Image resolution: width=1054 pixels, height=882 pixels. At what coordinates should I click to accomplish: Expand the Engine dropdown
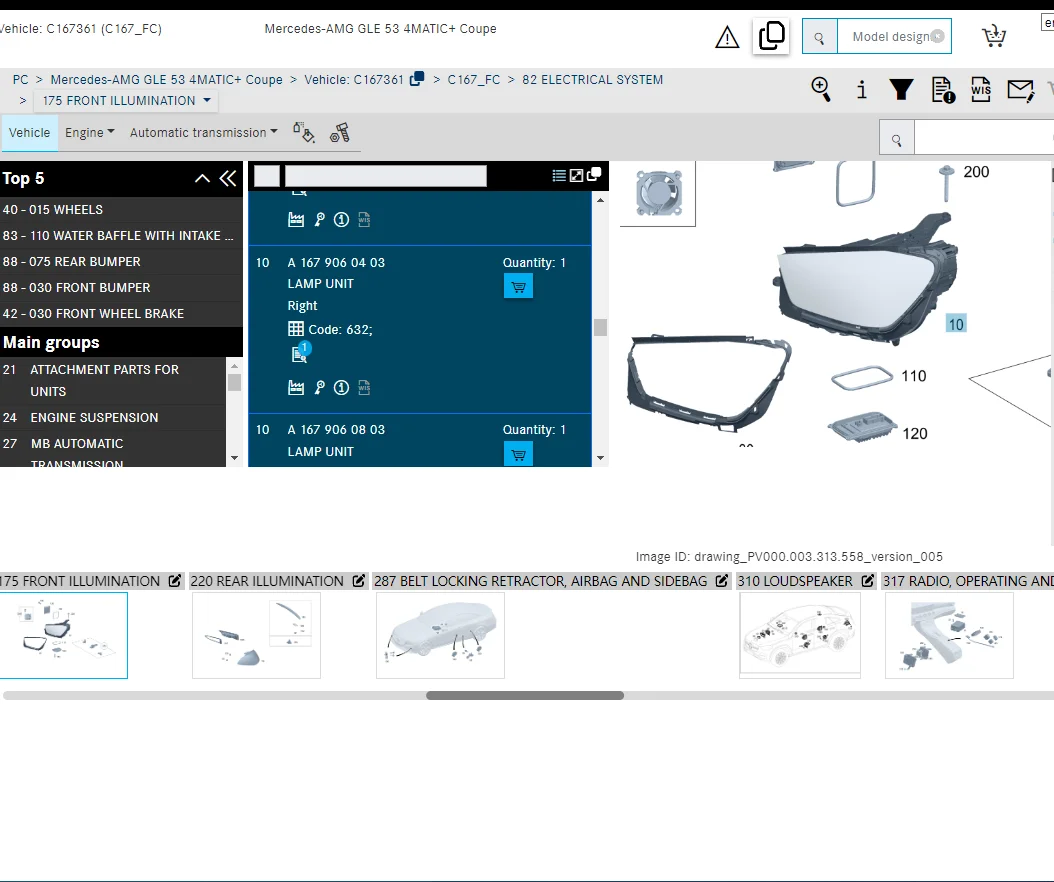pyautogui.click(x=89, y=132)
